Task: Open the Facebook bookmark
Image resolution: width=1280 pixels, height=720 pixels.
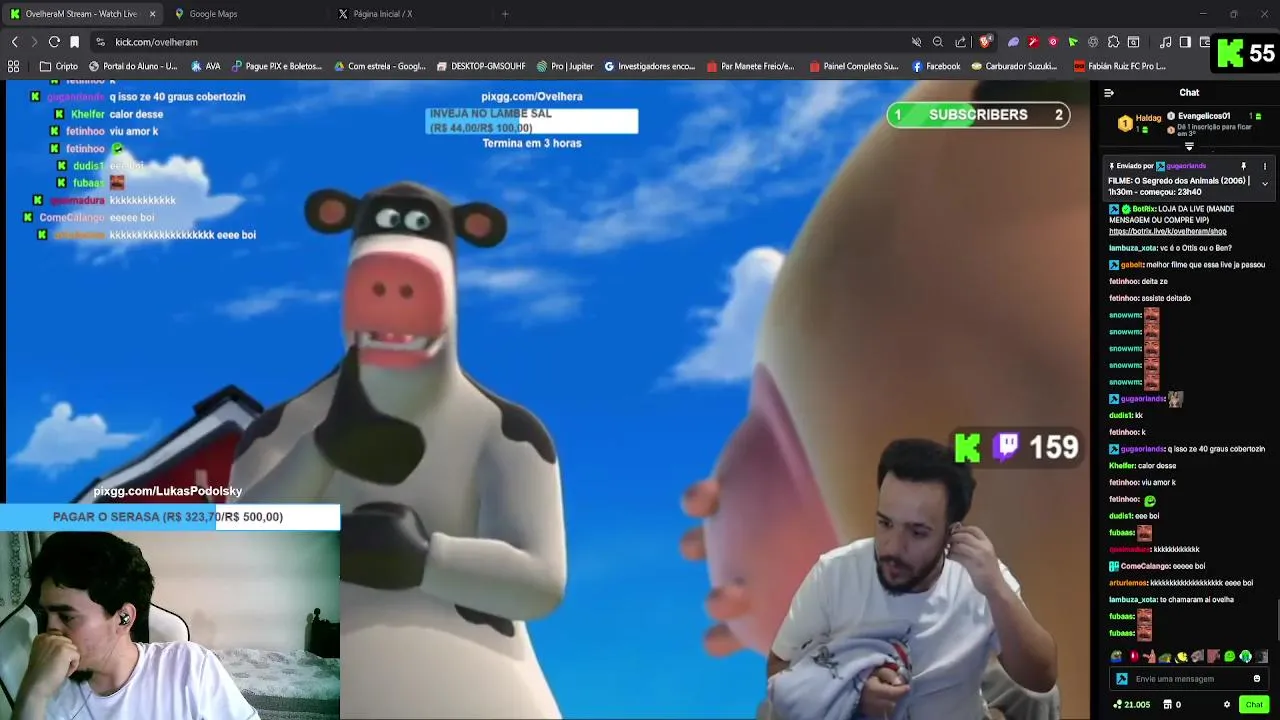Action: 936,66
